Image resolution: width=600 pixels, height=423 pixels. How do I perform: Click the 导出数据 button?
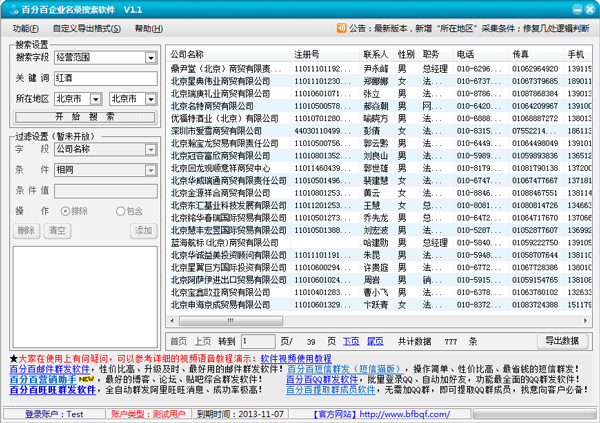[561, 341]
